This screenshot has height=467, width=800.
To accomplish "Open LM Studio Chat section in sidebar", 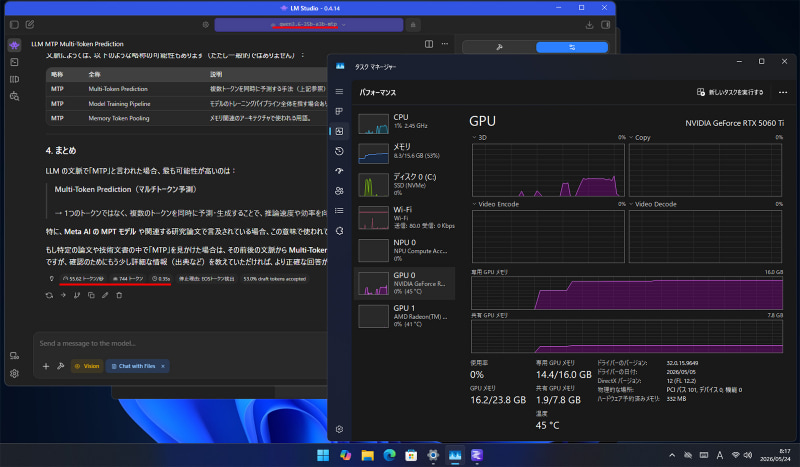I will [x=14, y=45].
